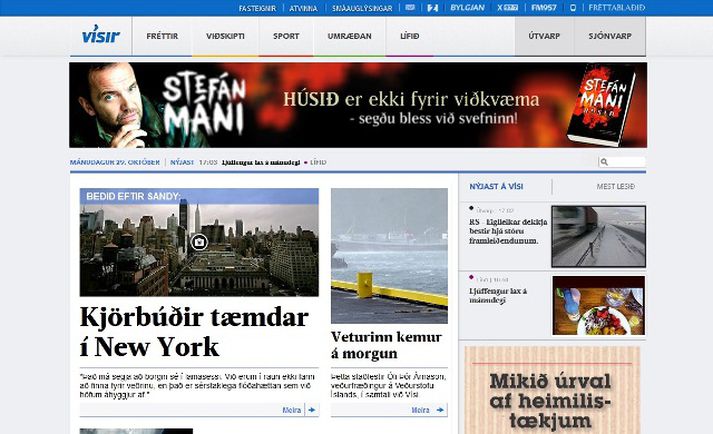Click the X 977 radio logo
This screenshot has width=713, height=434.
(508, 8)
